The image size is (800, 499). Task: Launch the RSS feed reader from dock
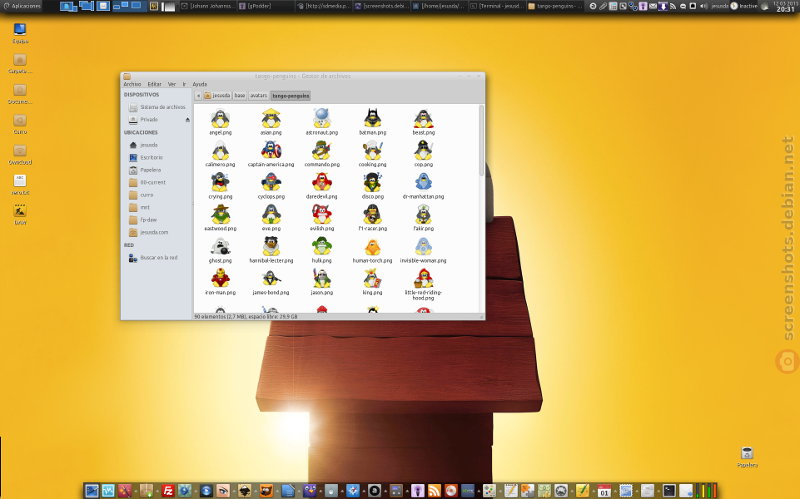point(434,491)
